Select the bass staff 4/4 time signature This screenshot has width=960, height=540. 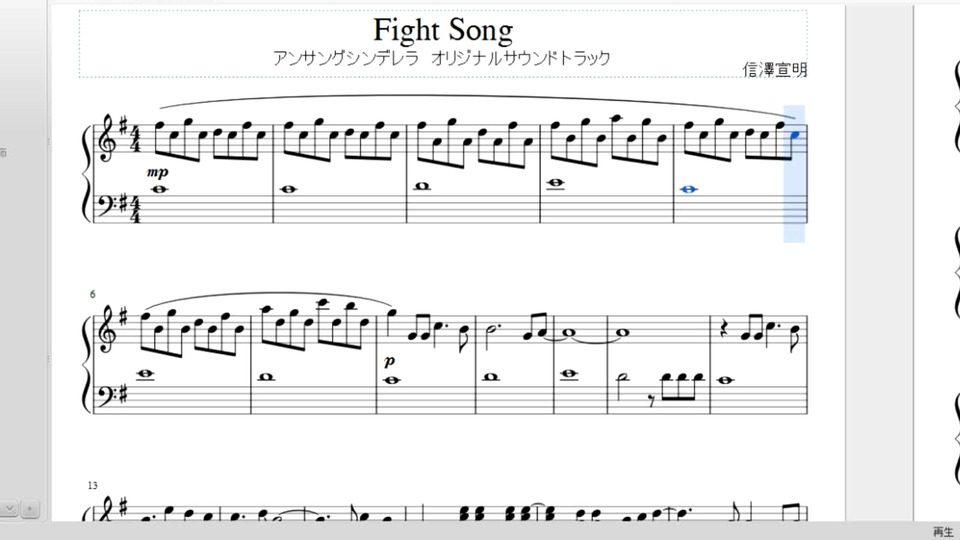136,205
